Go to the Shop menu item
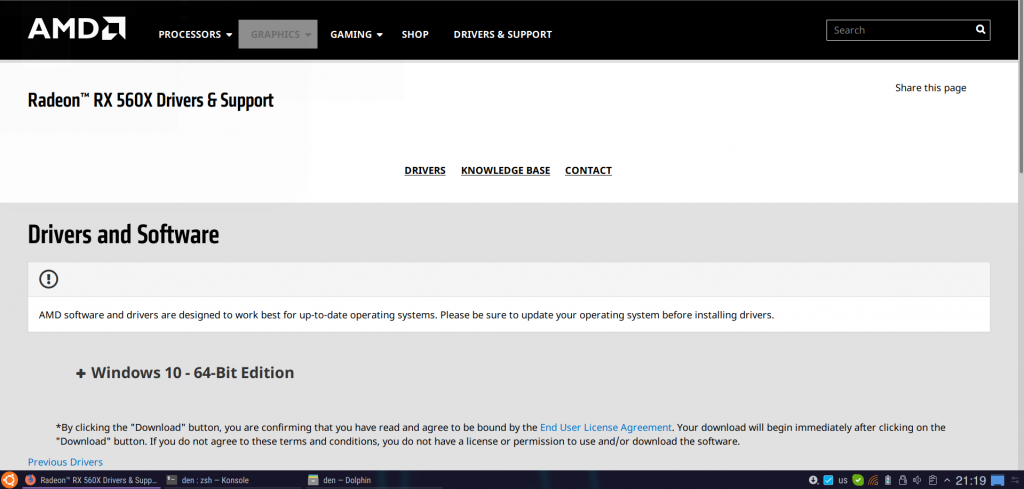The image size is (1024, 489). click(415, 34)
